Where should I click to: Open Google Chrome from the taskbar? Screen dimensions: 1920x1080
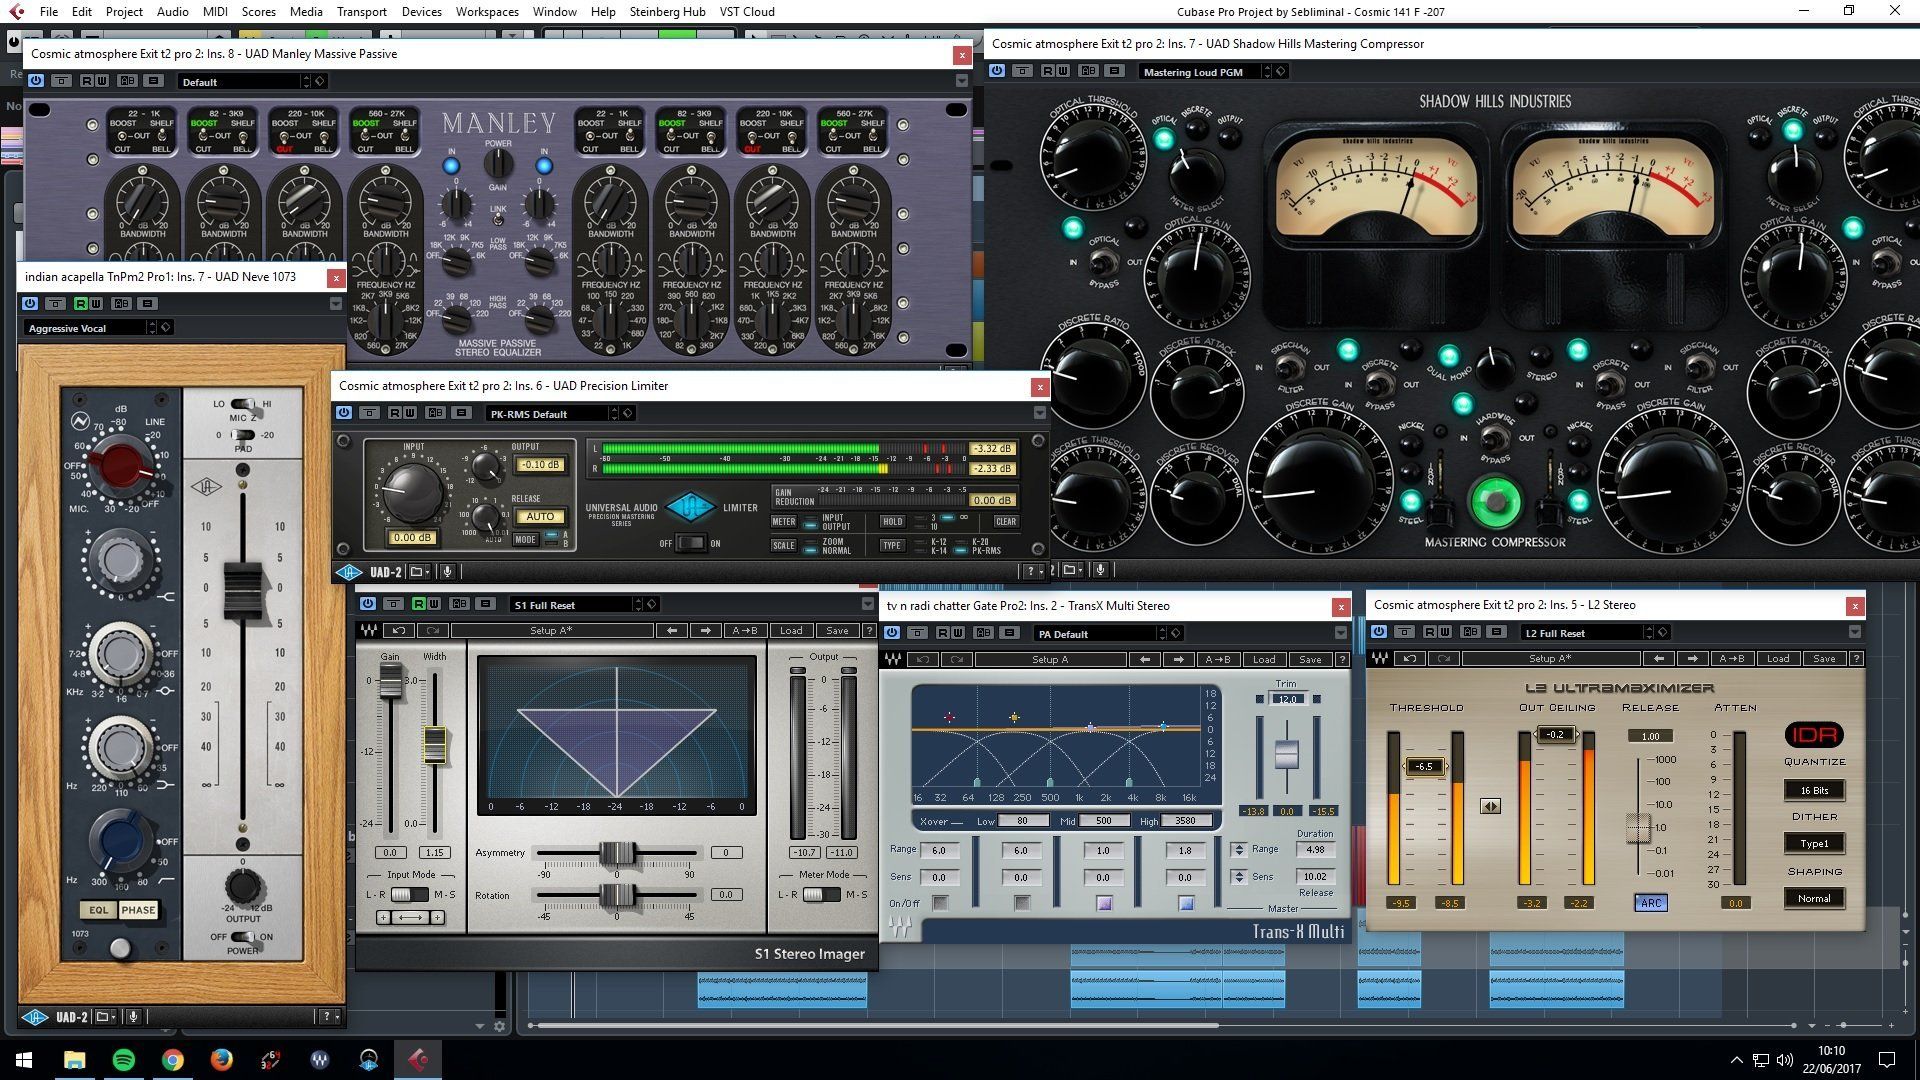point(173,1059)
